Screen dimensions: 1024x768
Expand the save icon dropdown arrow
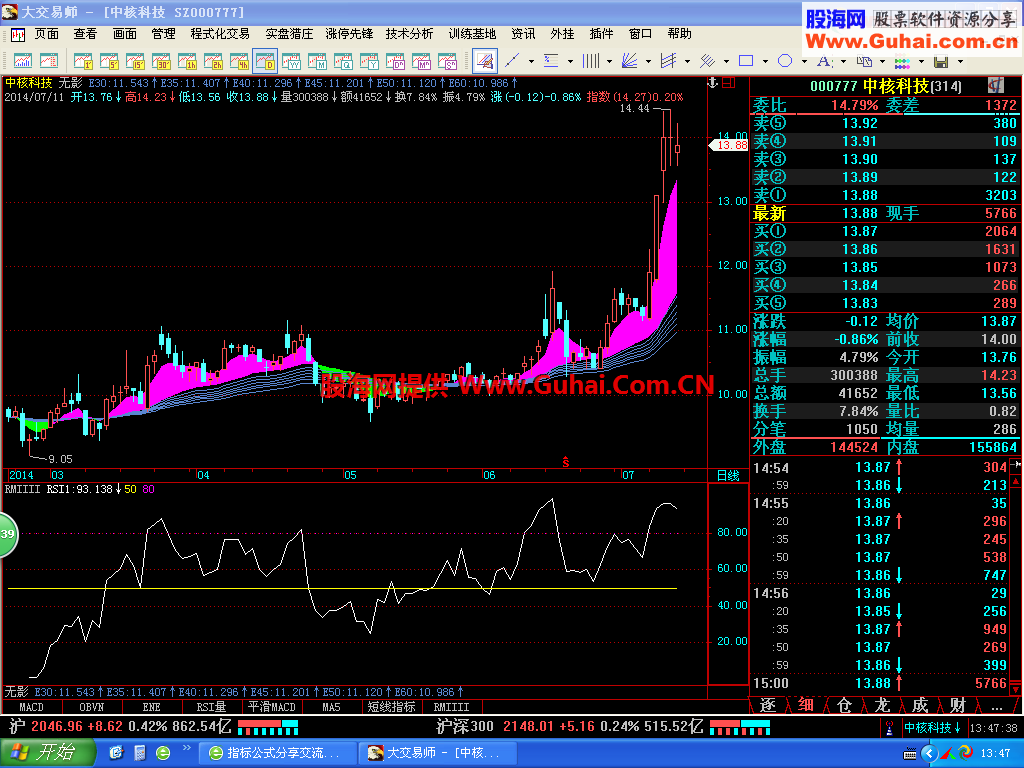click(960, 61)
